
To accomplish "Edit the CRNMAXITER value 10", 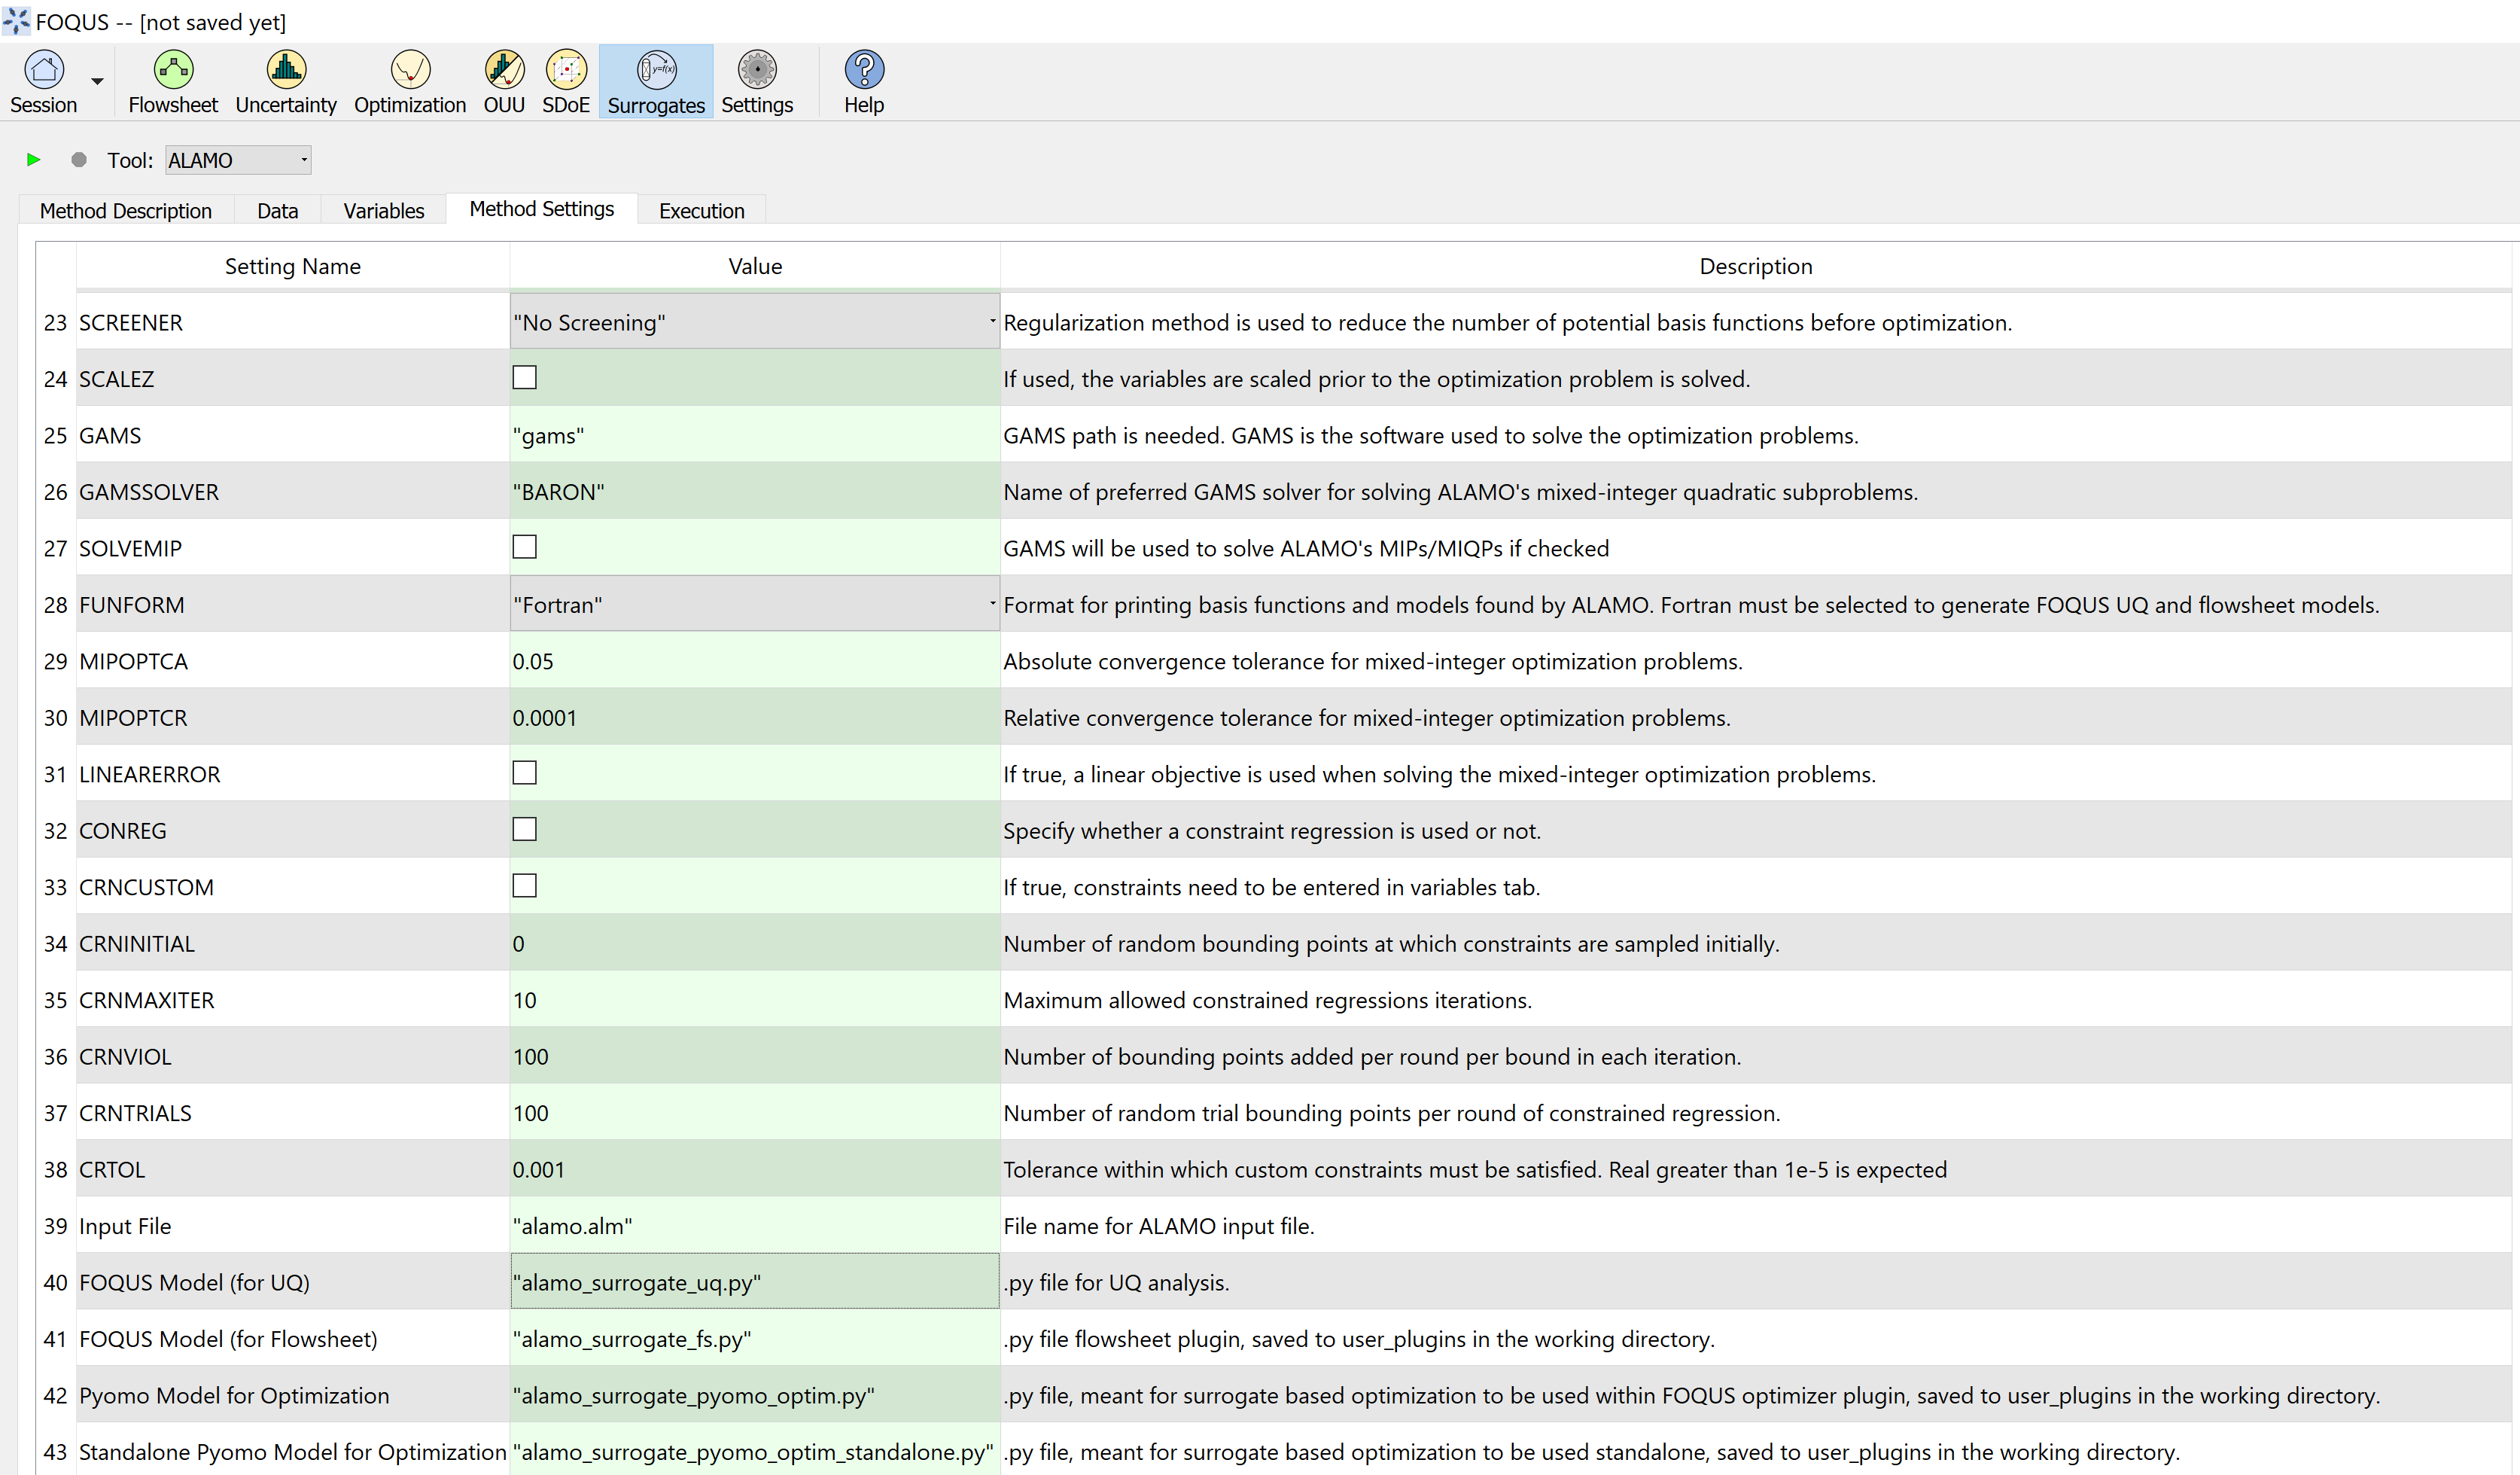I will coord(754,999).
